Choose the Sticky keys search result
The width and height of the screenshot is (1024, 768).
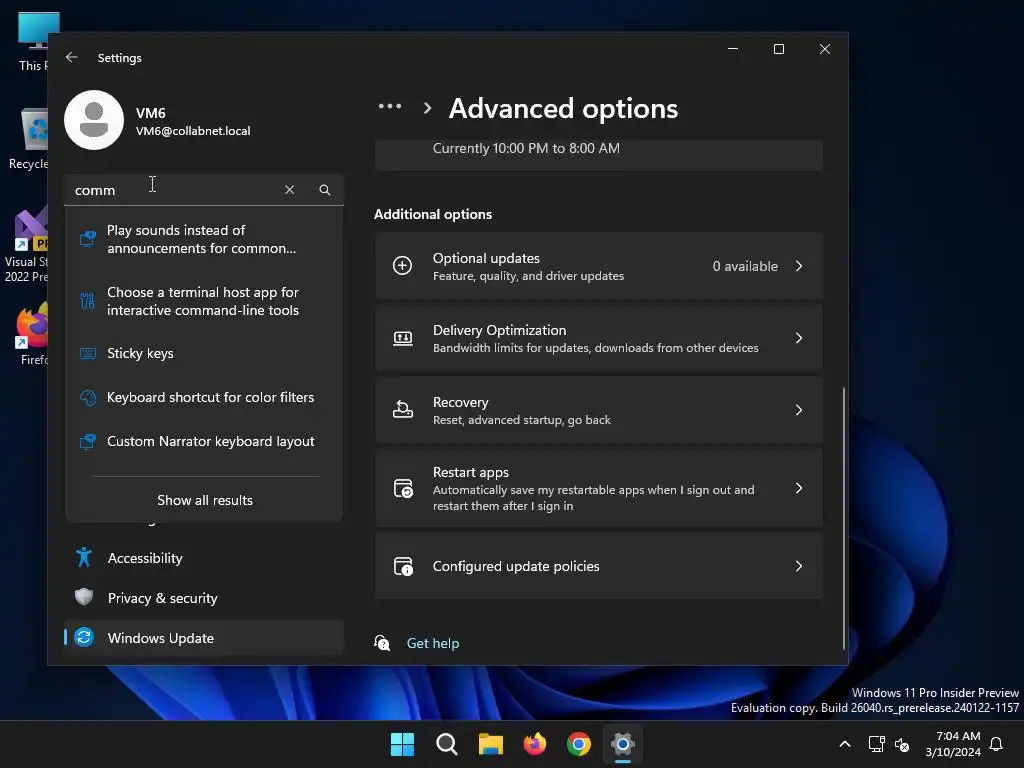(204, 353)
